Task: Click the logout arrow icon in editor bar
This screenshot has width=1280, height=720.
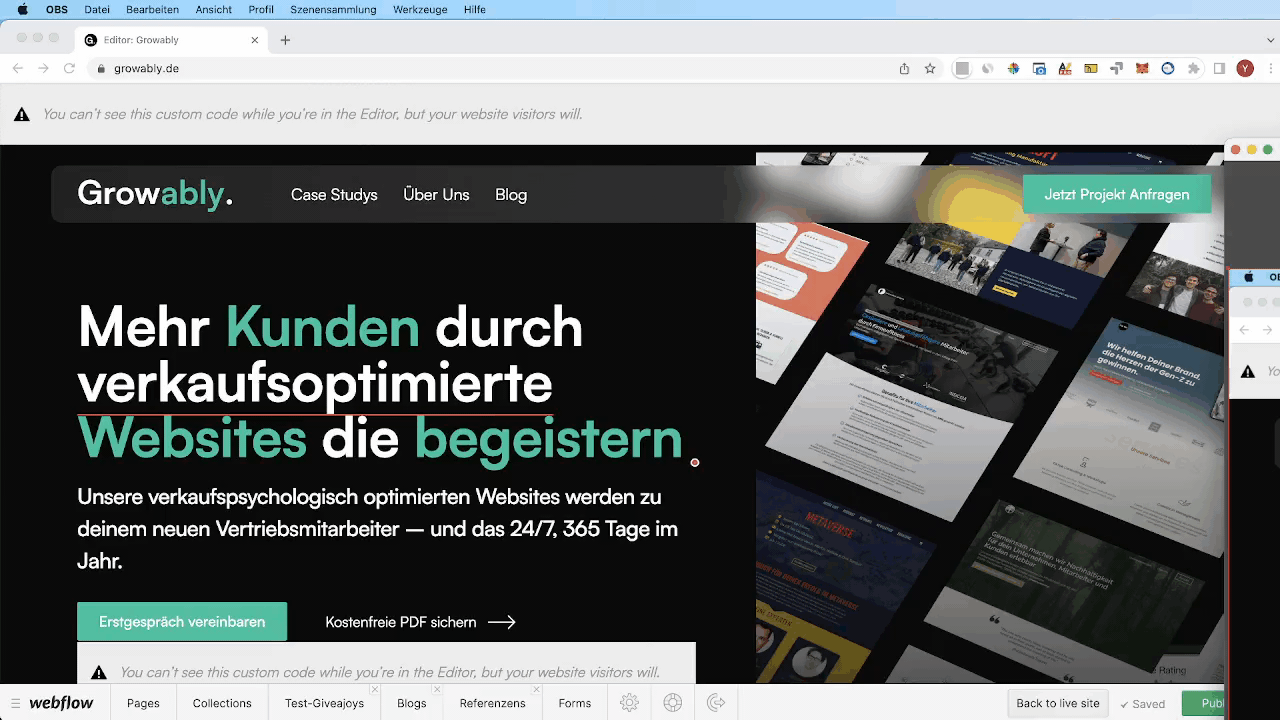Action: click(x=716, y=703)
